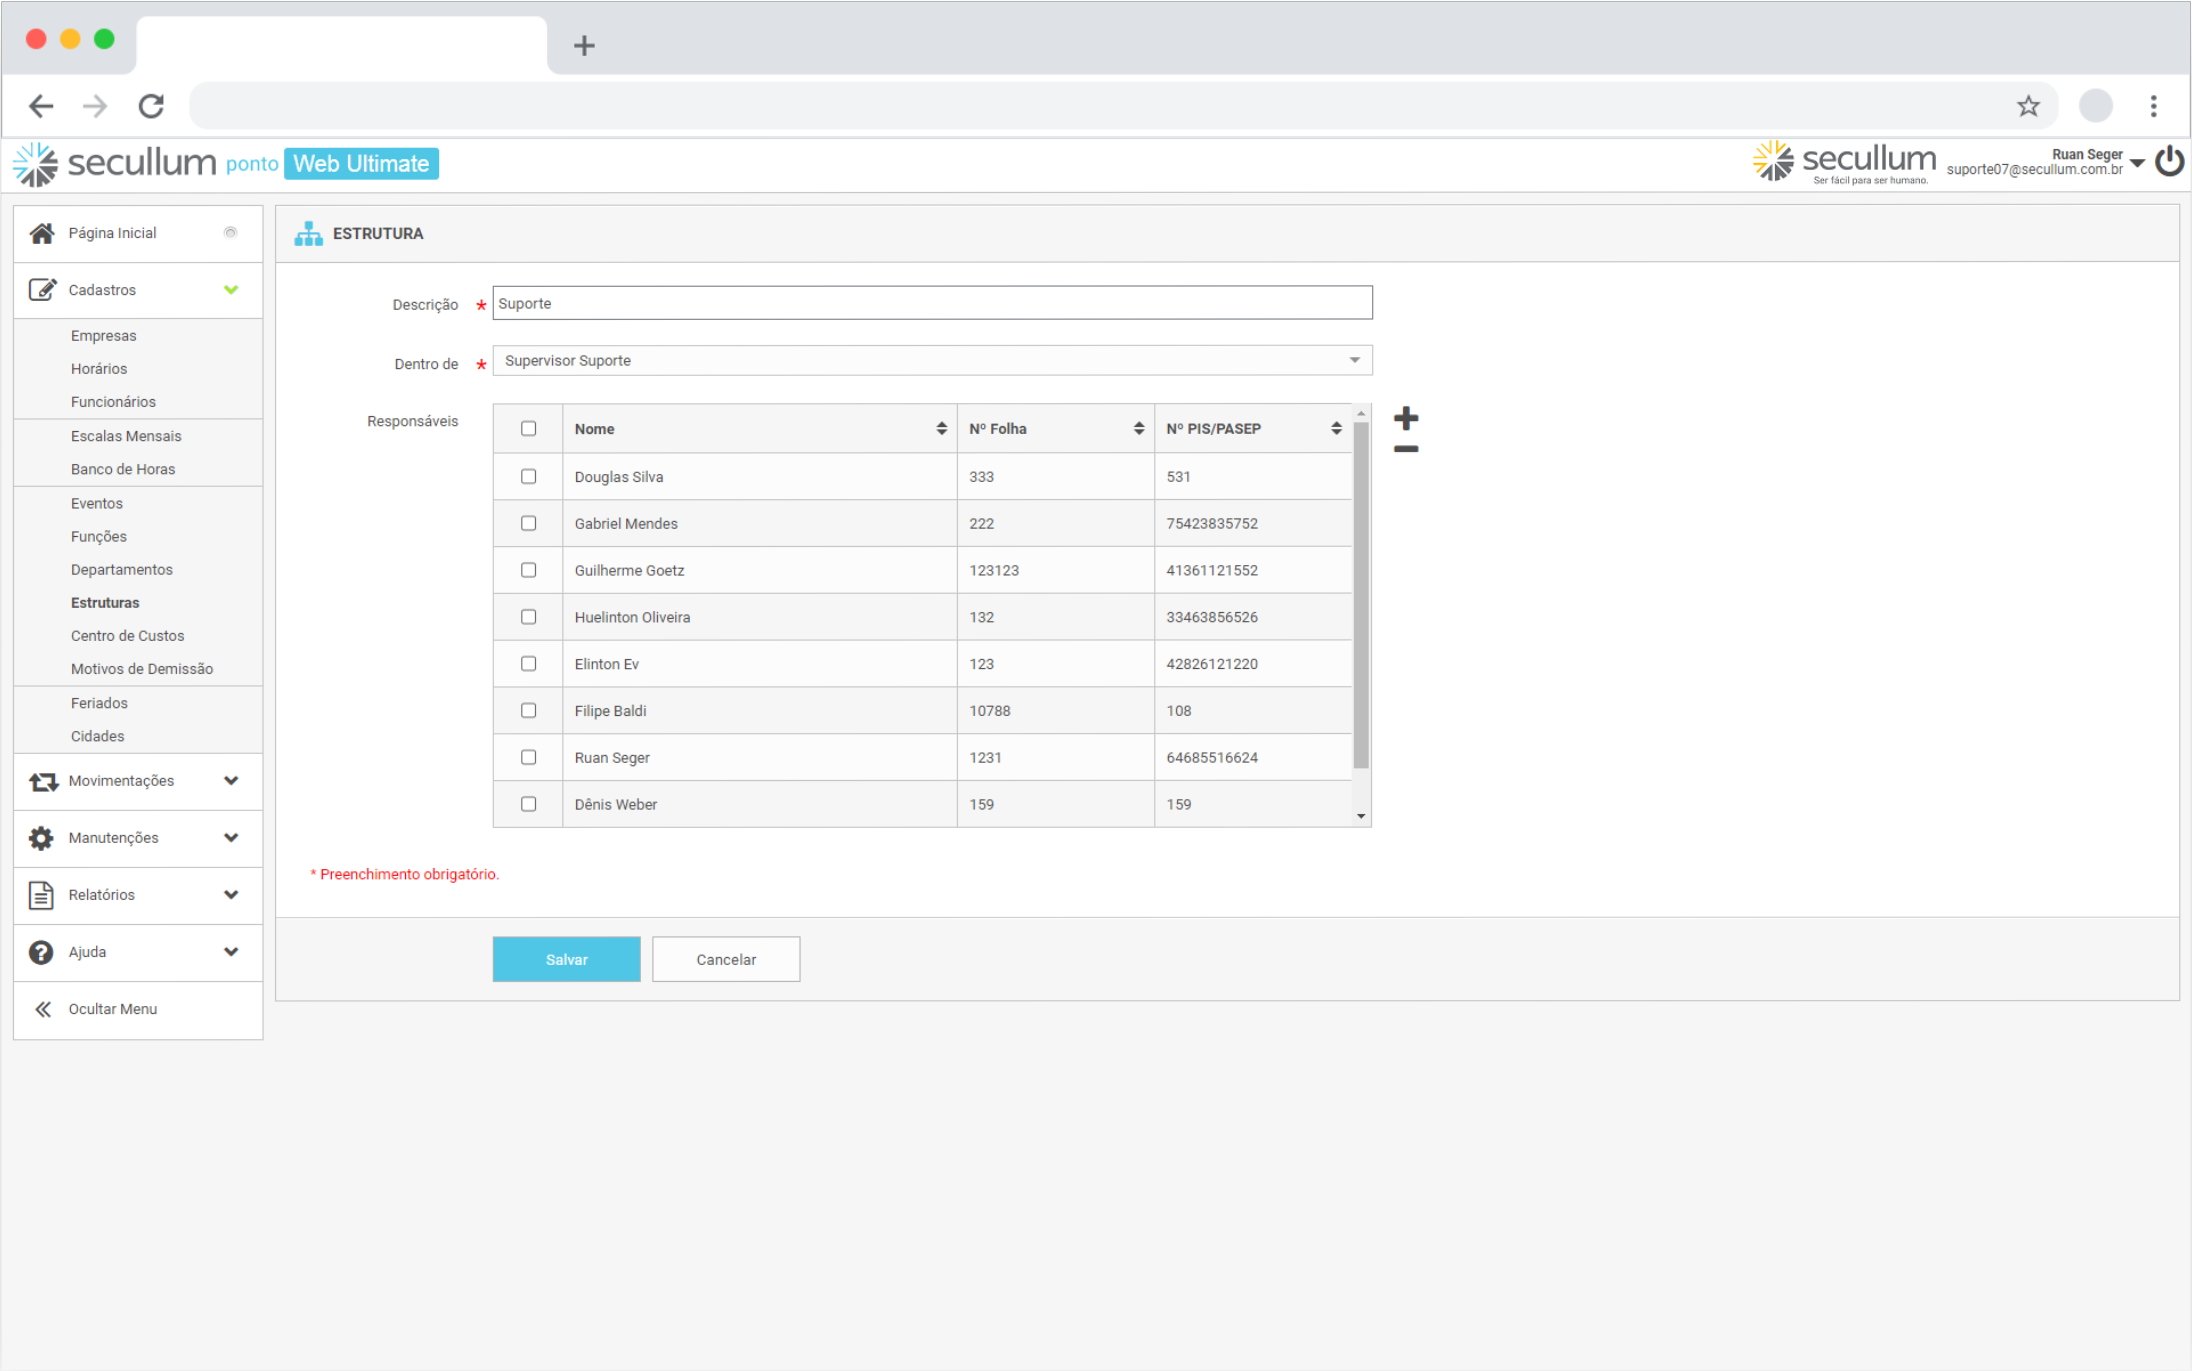
Task: Check the box for Douglas Silva
Action: [x=529, y=477]
